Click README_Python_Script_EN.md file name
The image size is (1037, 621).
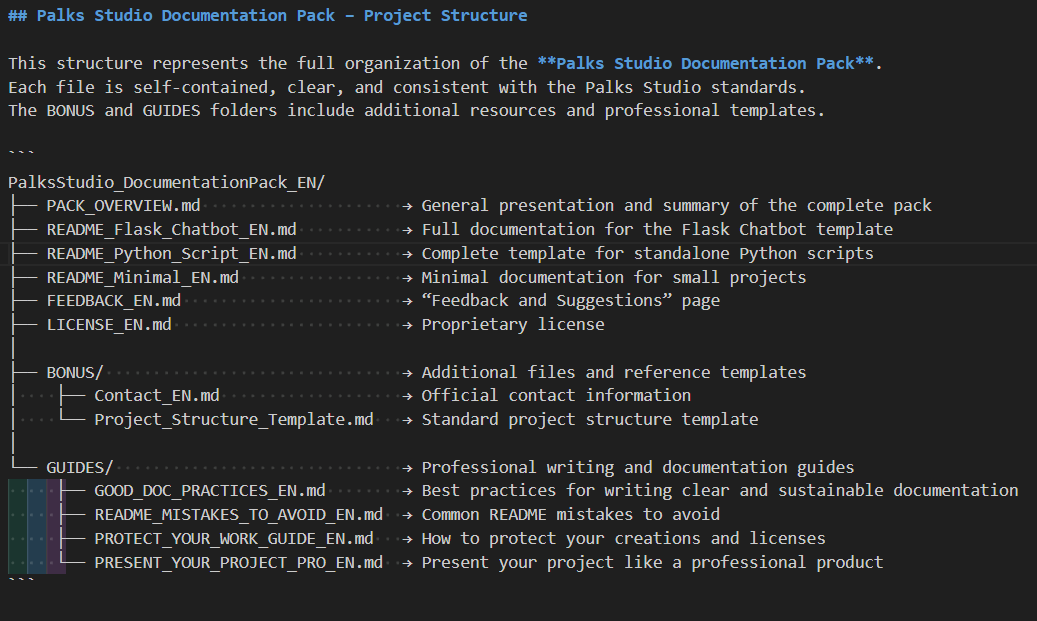pyautogui.click(x=171, y=254)
